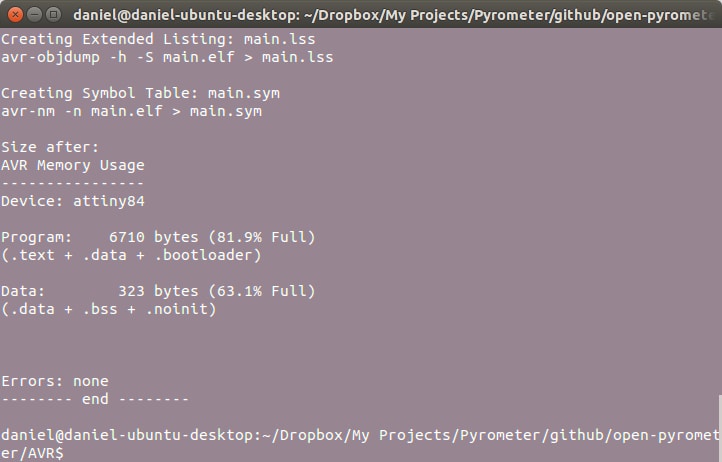This screenshot has height=462, width=722.
Task: Click the 'Errors: none' line
Action: pyautogui.click(x=55, y=381)
